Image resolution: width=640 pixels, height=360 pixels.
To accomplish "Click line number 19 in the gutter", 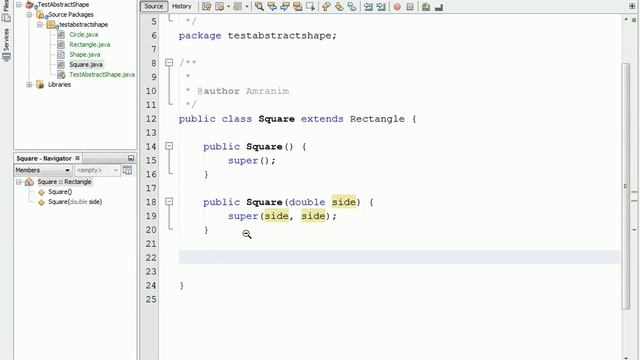I will [x=151, y=216].
